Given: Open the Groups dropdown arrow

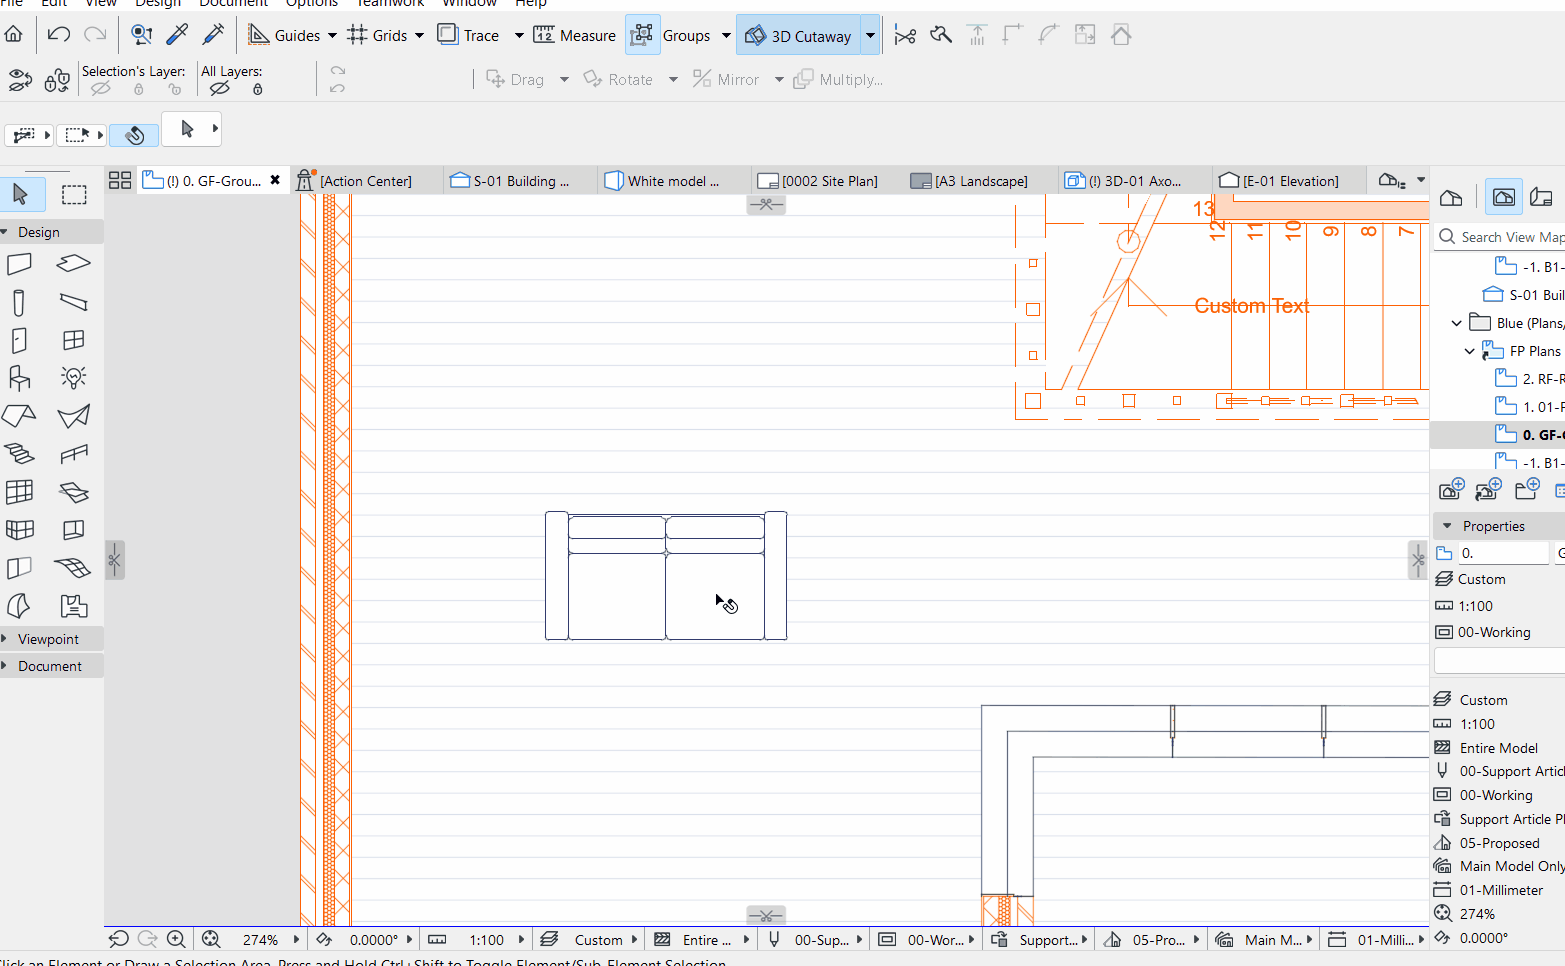Looking at the screenshot, I should coord(726,36).
